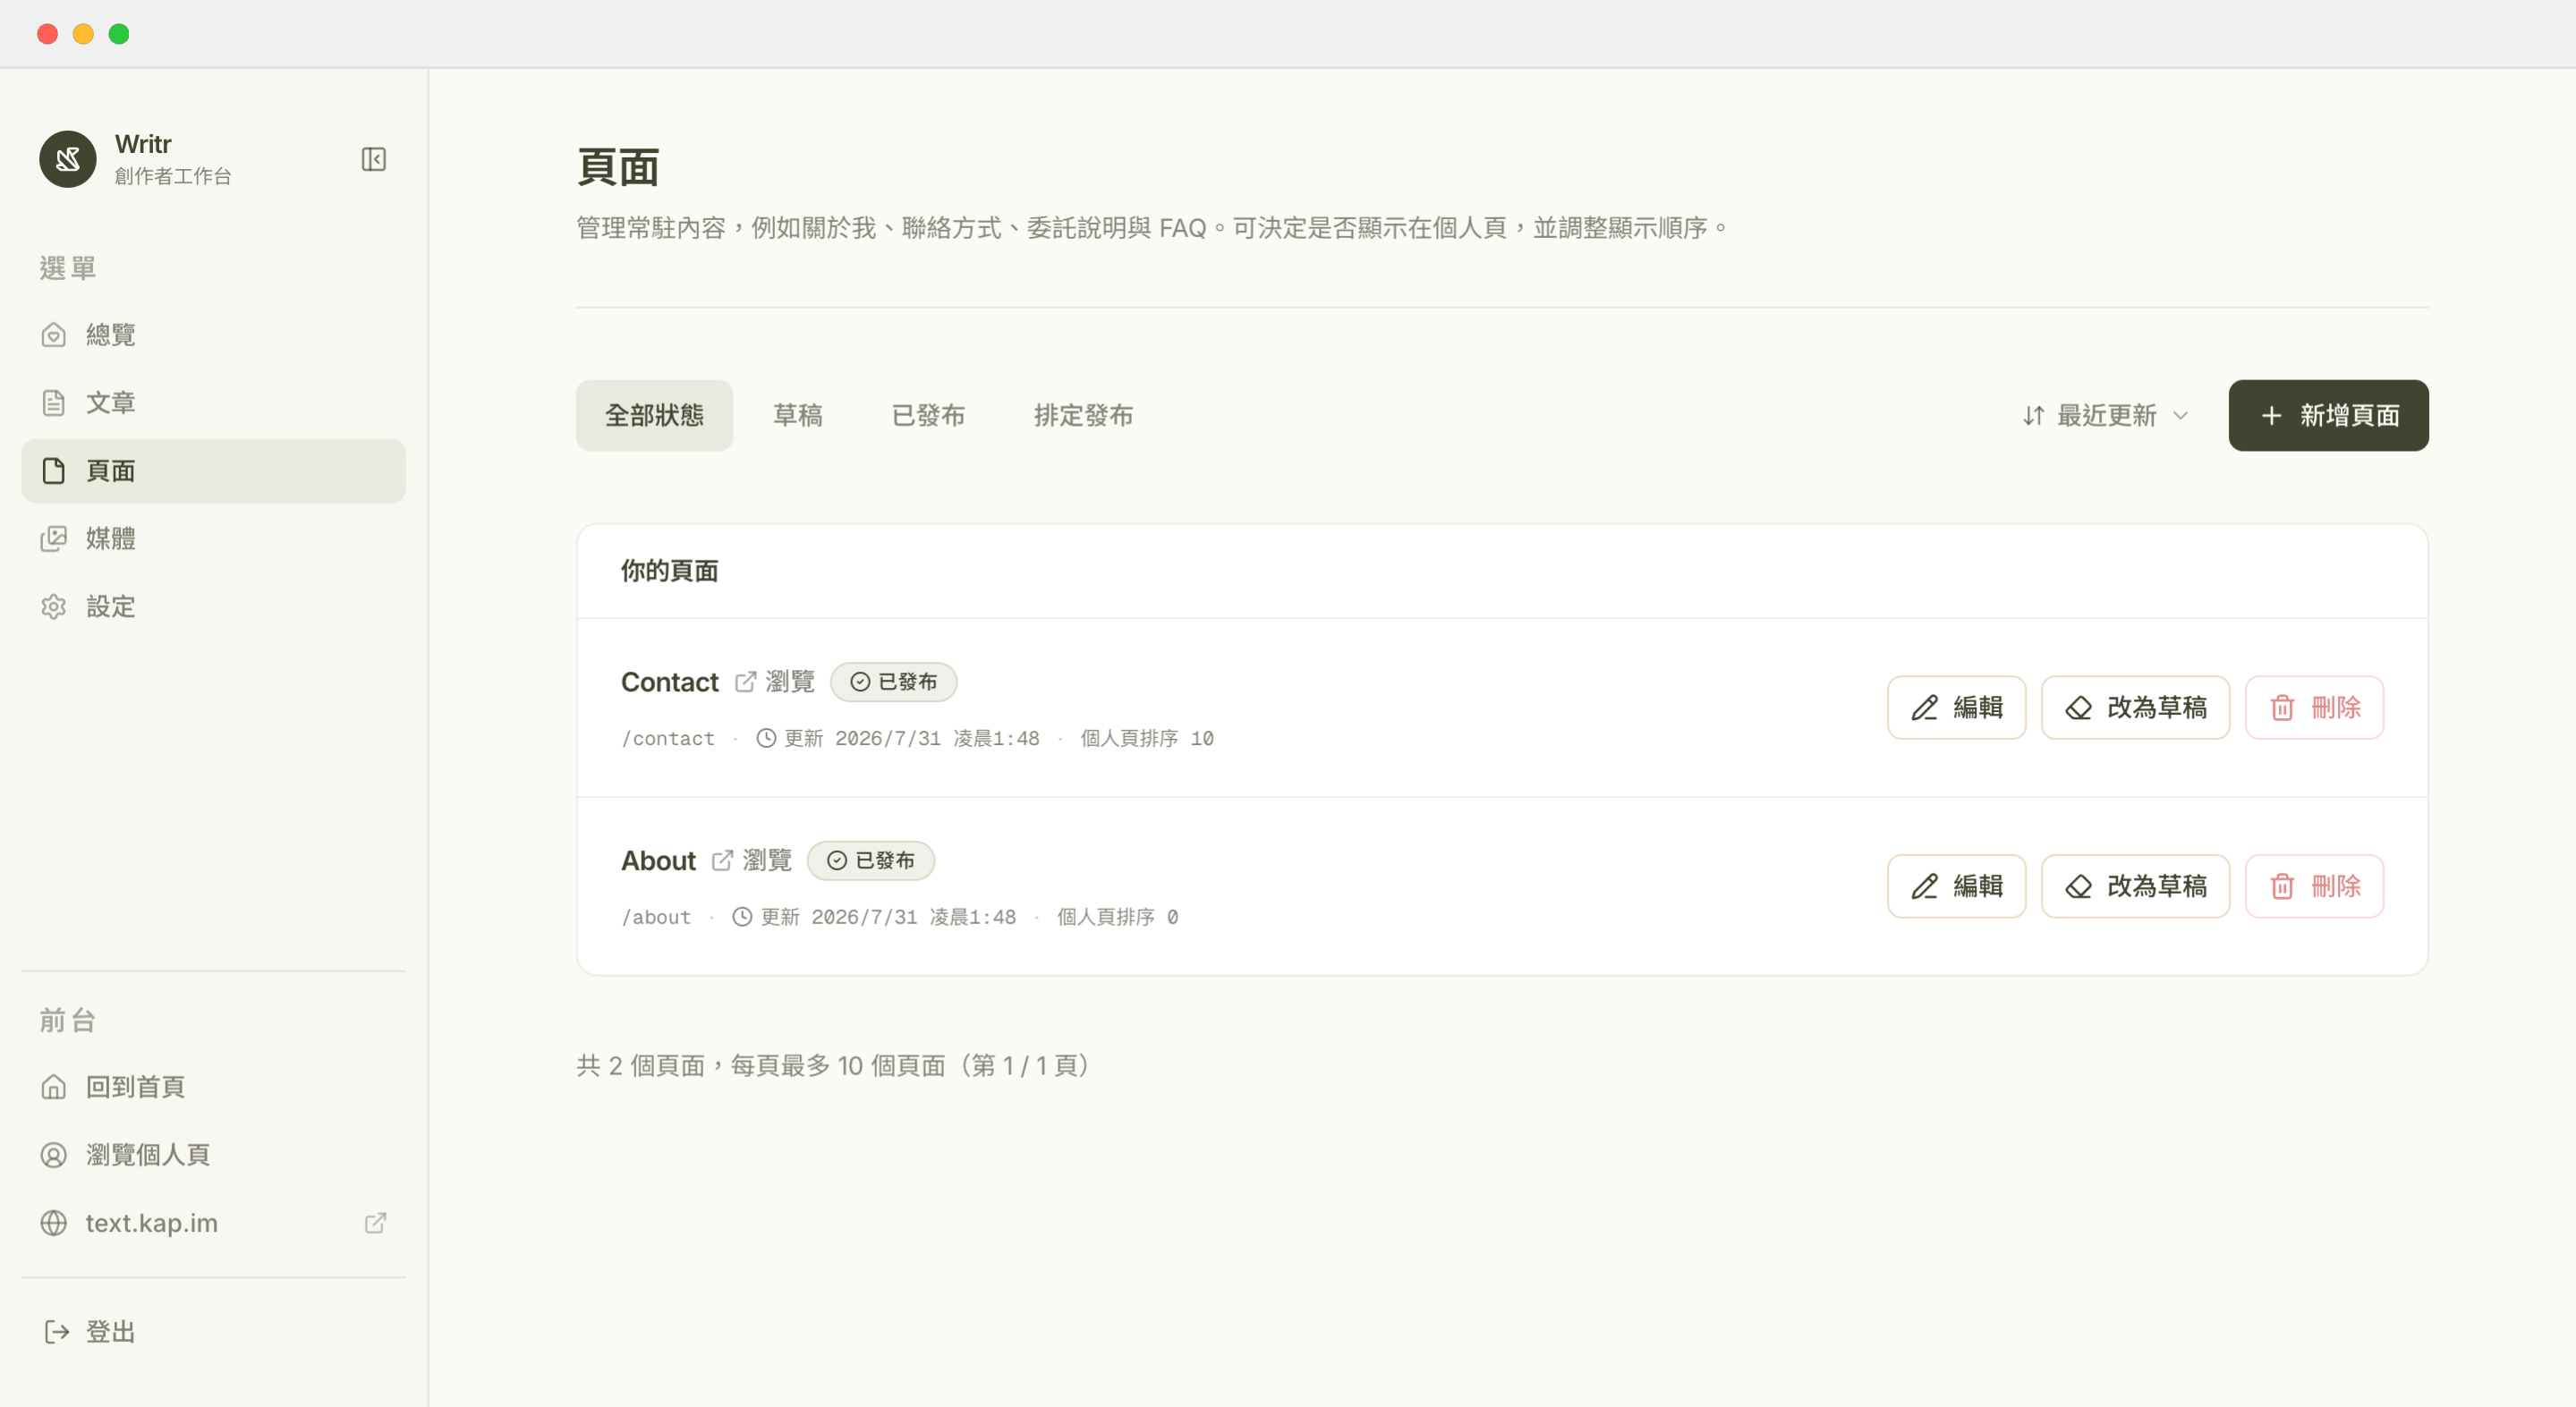Click the /contact slug text
This screenshot has height=1407, width=2576.
pyautogui.click(x=668, y=738)
